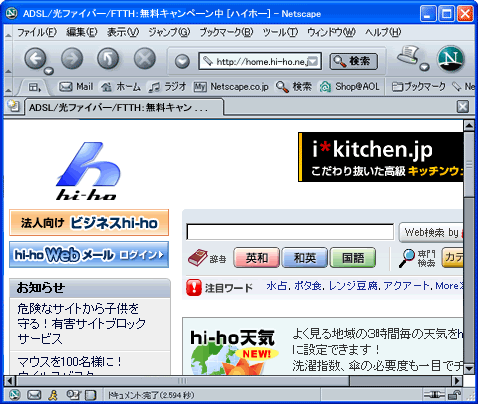Open the ツール(T) menu
This screenshot has width=478, height=404.
coord(280,32)
